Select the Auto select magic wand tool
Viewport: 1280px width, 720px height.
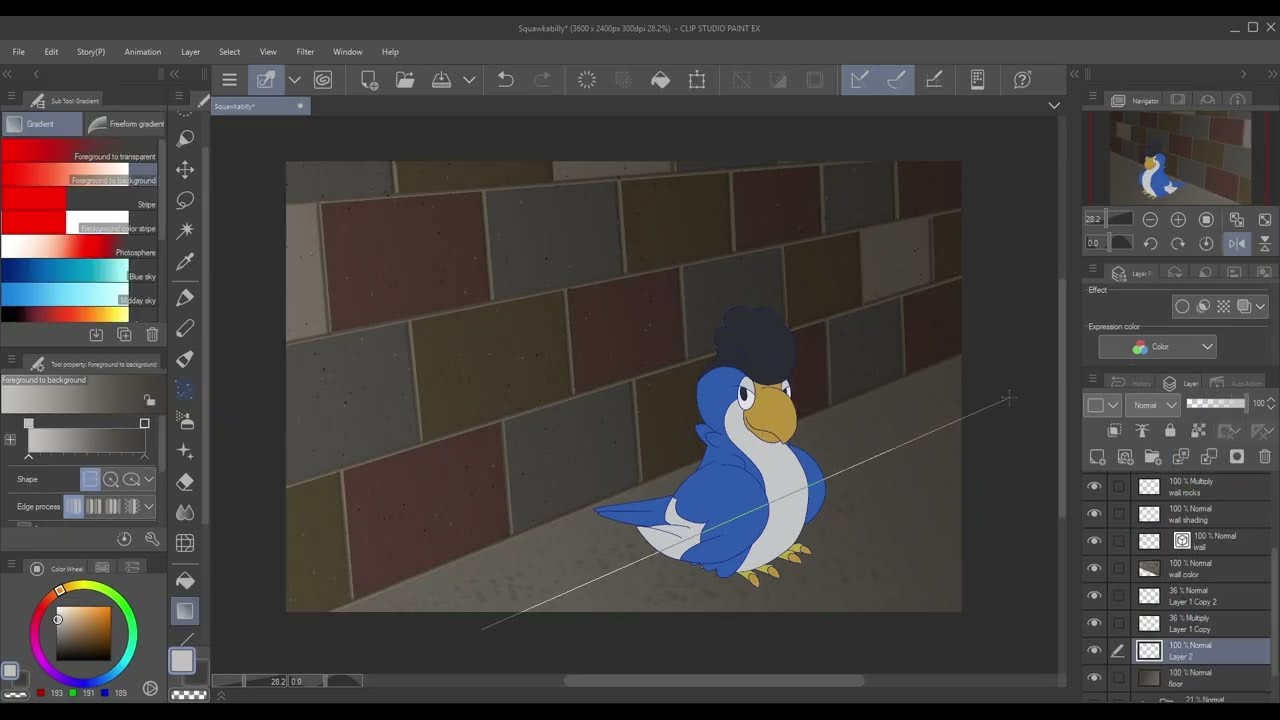point(185,231)
